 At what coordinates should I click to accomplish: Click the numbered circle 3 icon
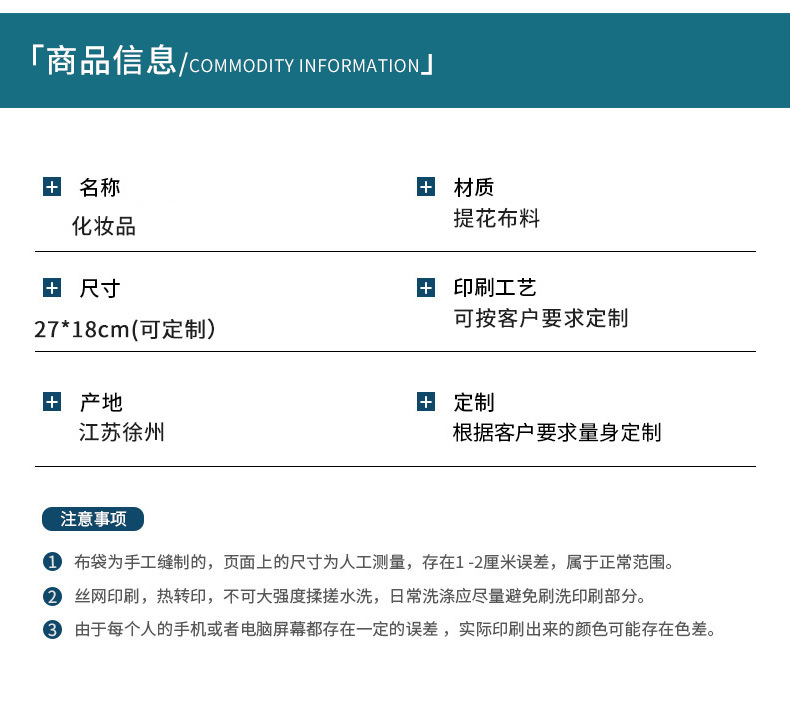(x=52, y=630)
